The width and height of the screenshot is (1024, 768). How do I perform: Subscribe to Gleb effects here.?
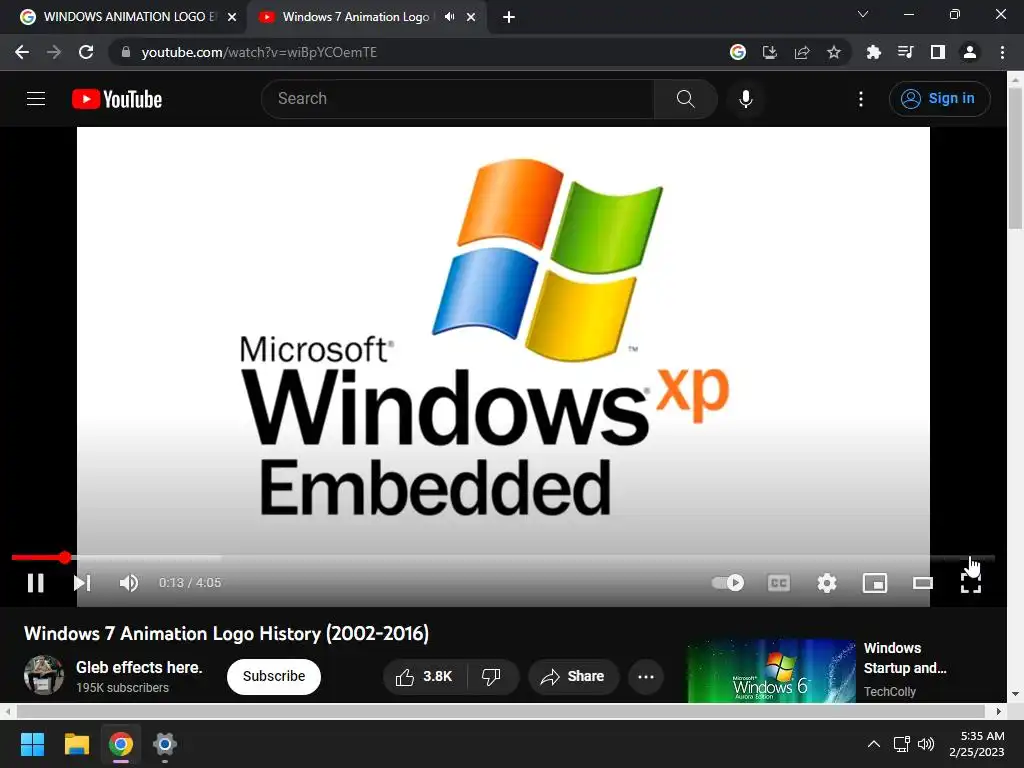[x=274, y=676]
